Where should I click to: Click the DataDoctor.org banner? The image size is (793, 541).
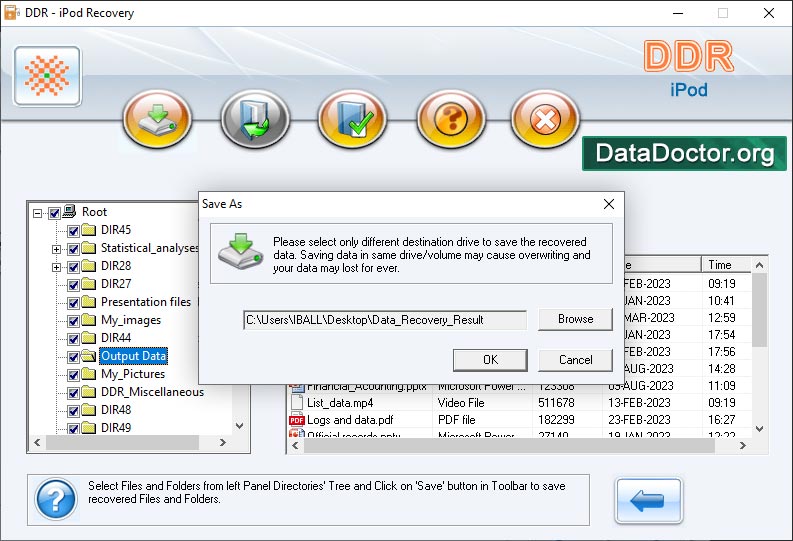(x=684, y=153)
